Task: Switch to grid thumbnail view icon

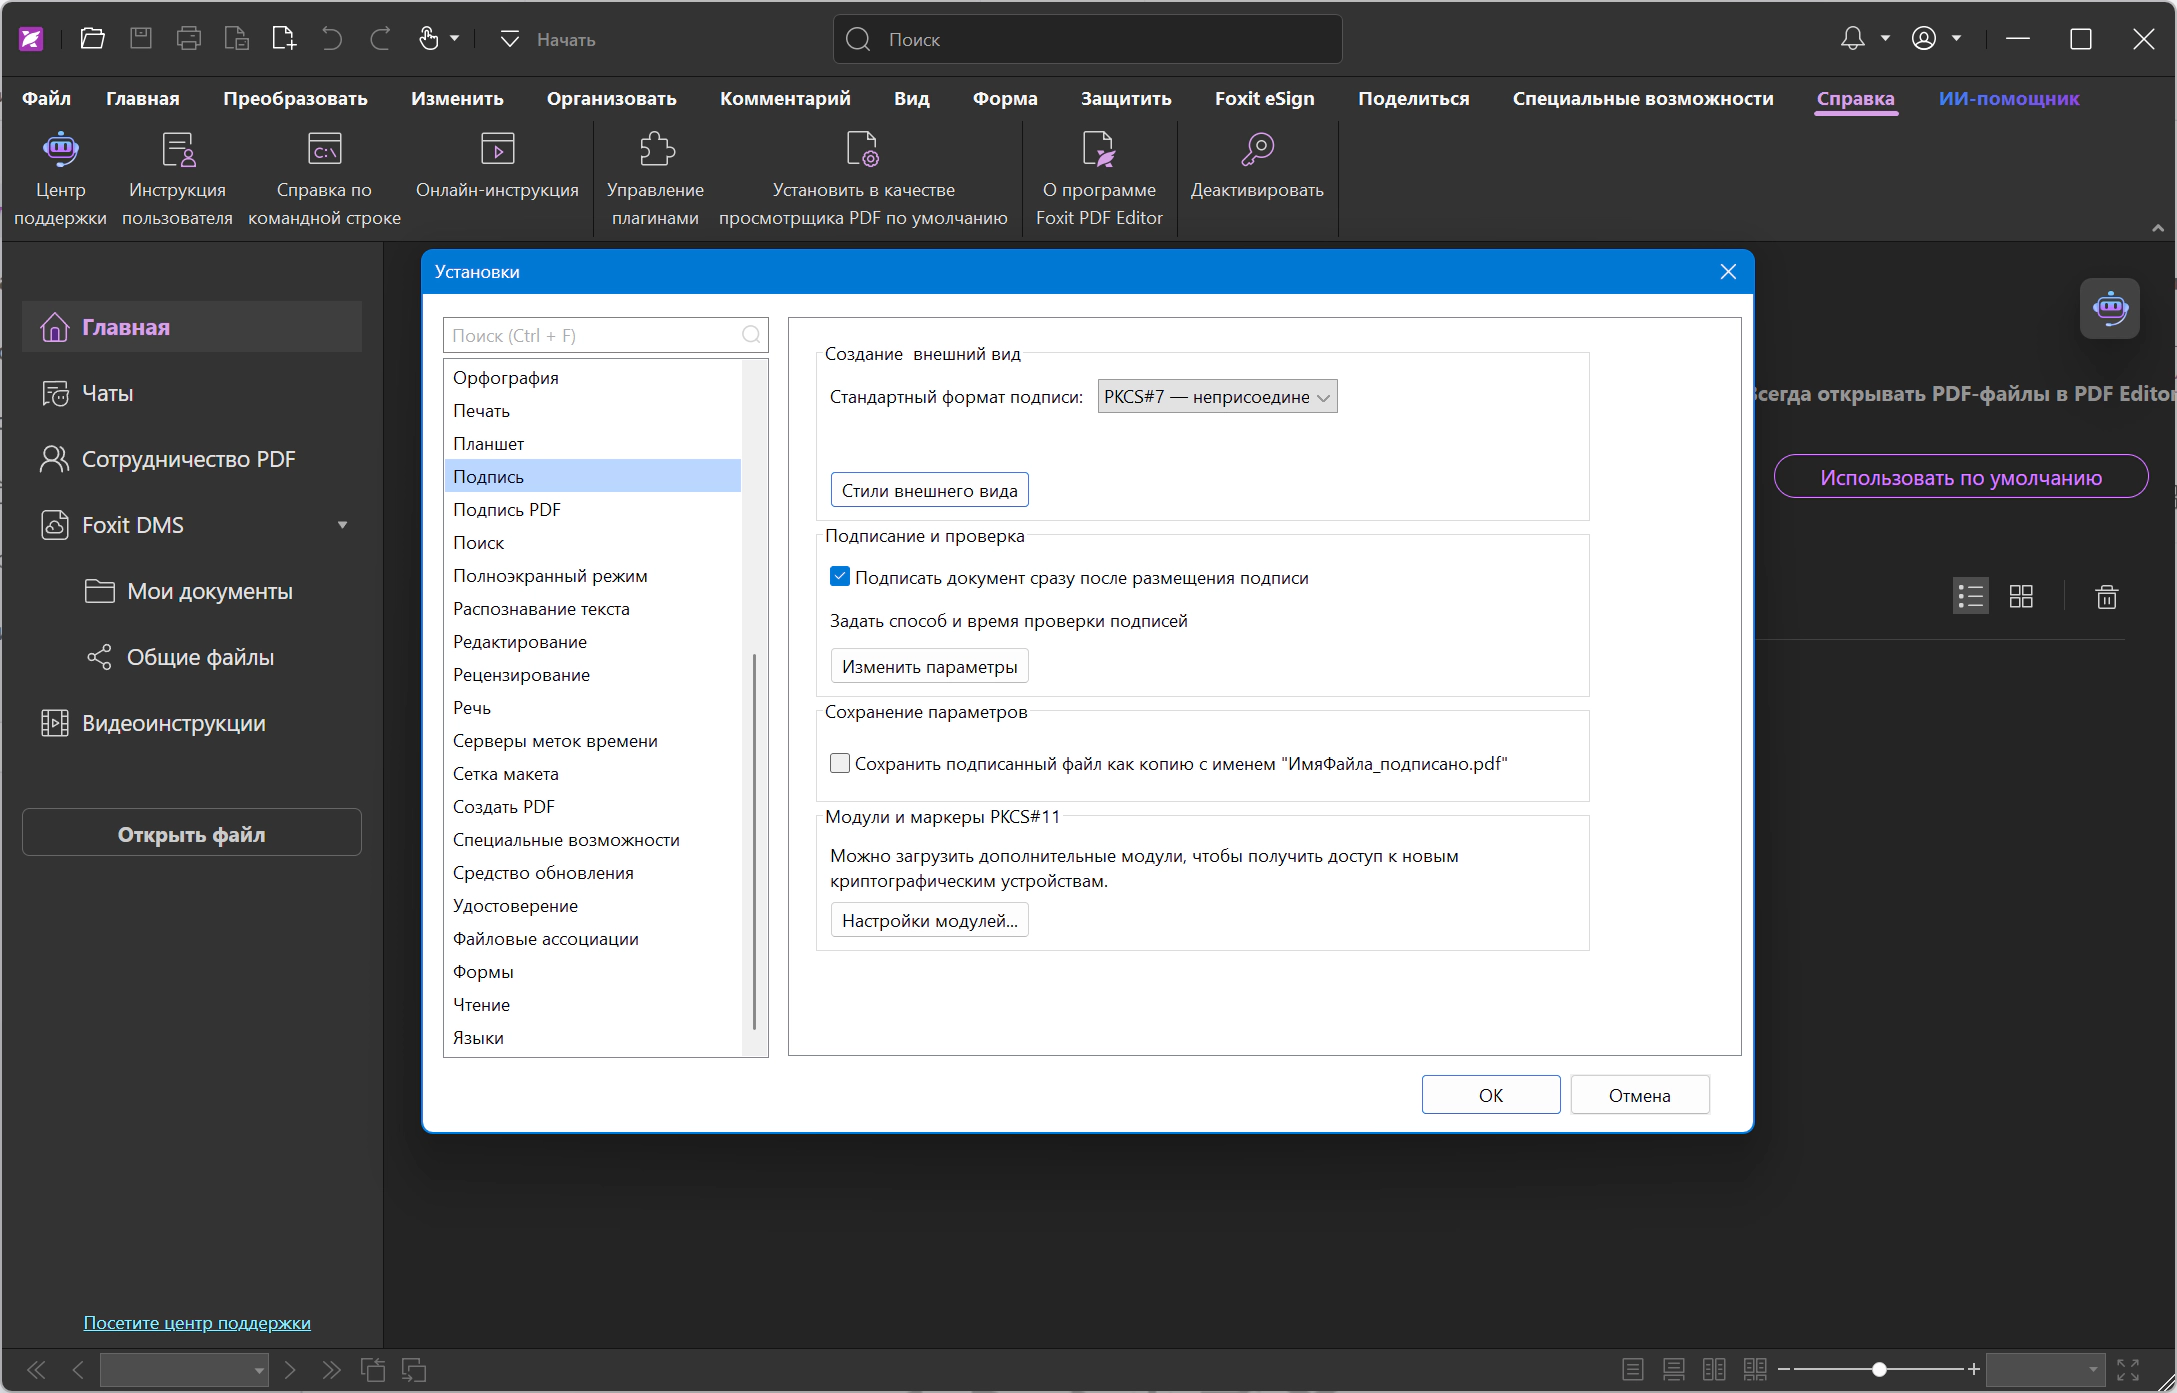Action: coord(2021,597)
